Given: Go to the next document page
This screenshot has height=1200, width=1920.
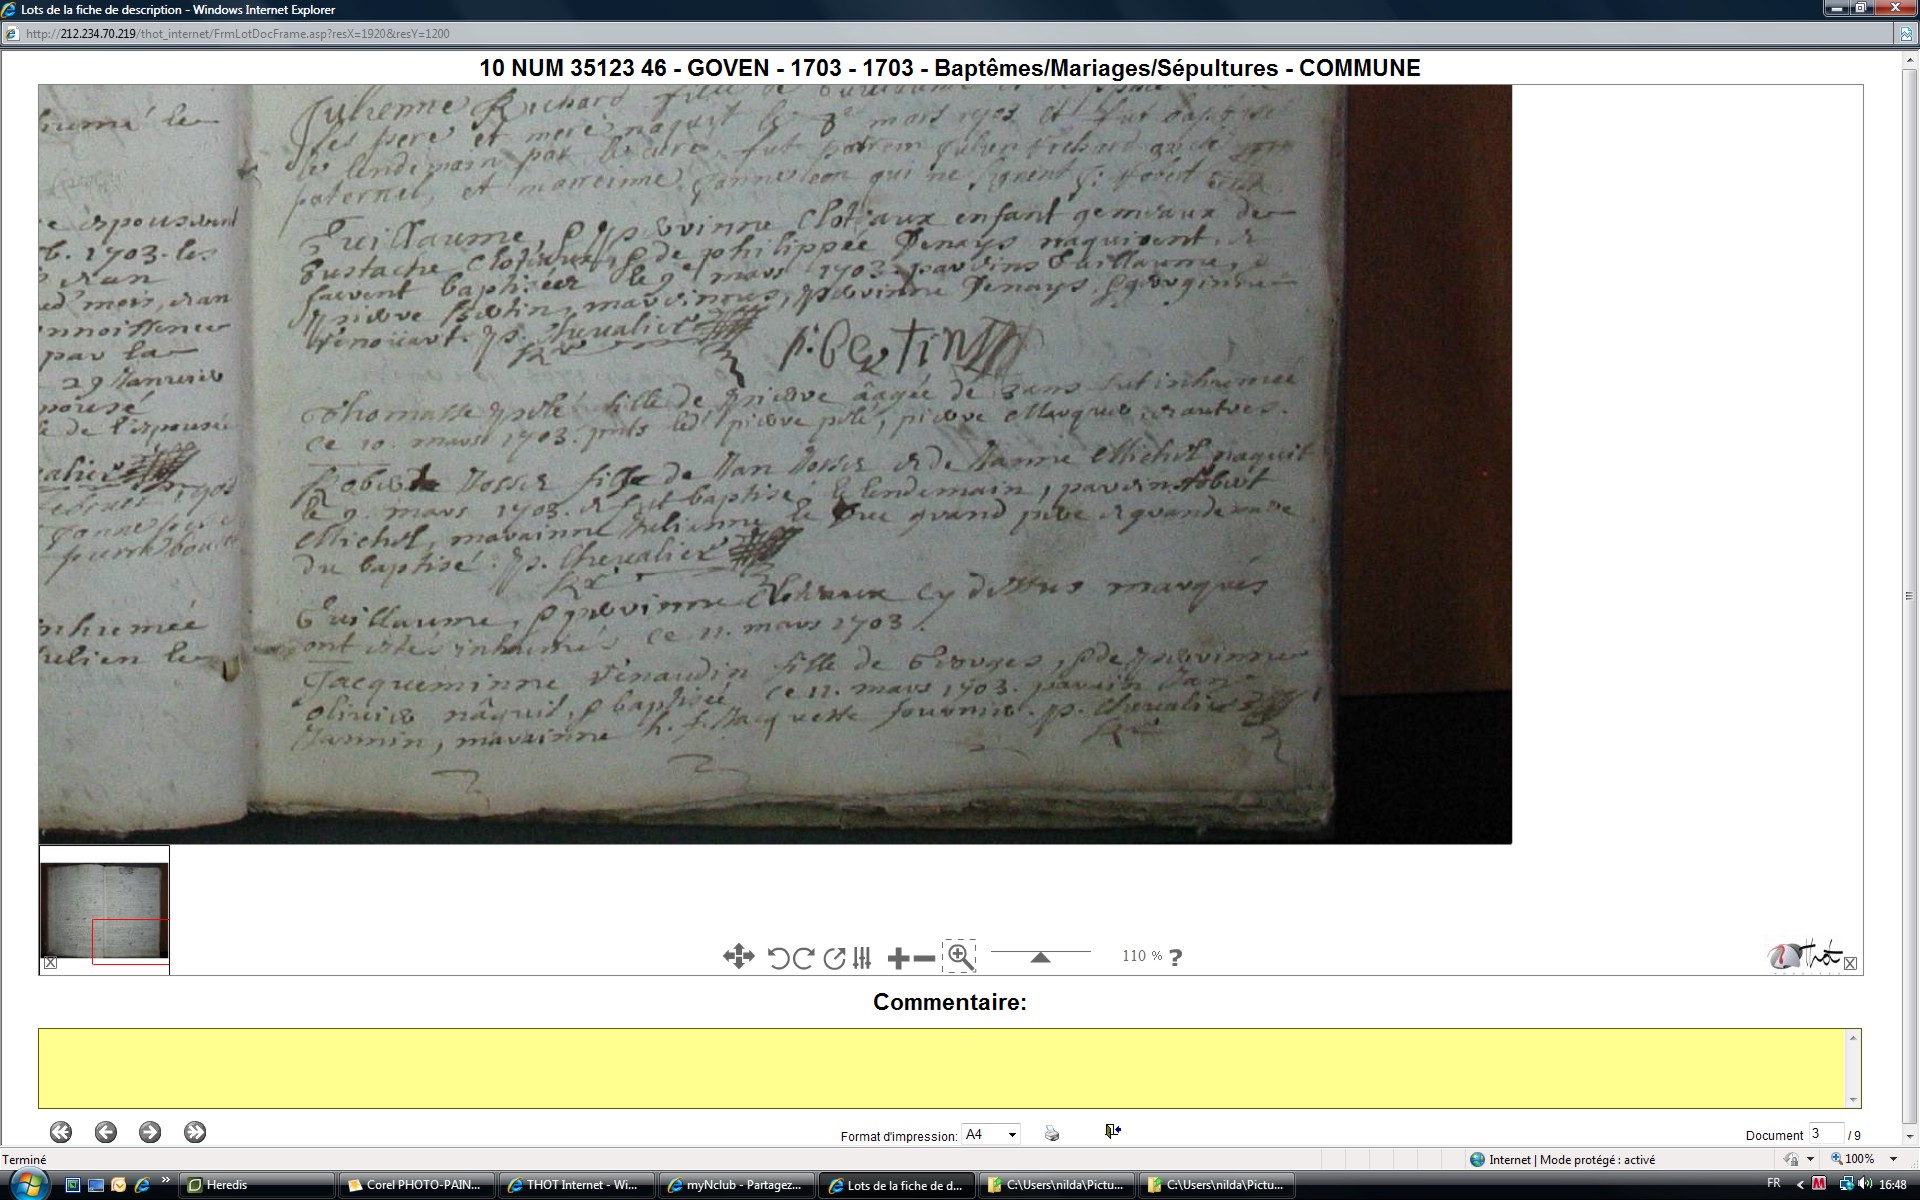Looking at the screenshot, I should click(150, 1132).
